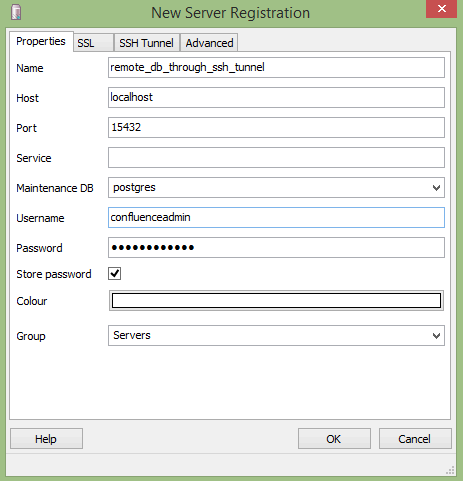Close the New Server Registration dialog

(441, 9)
